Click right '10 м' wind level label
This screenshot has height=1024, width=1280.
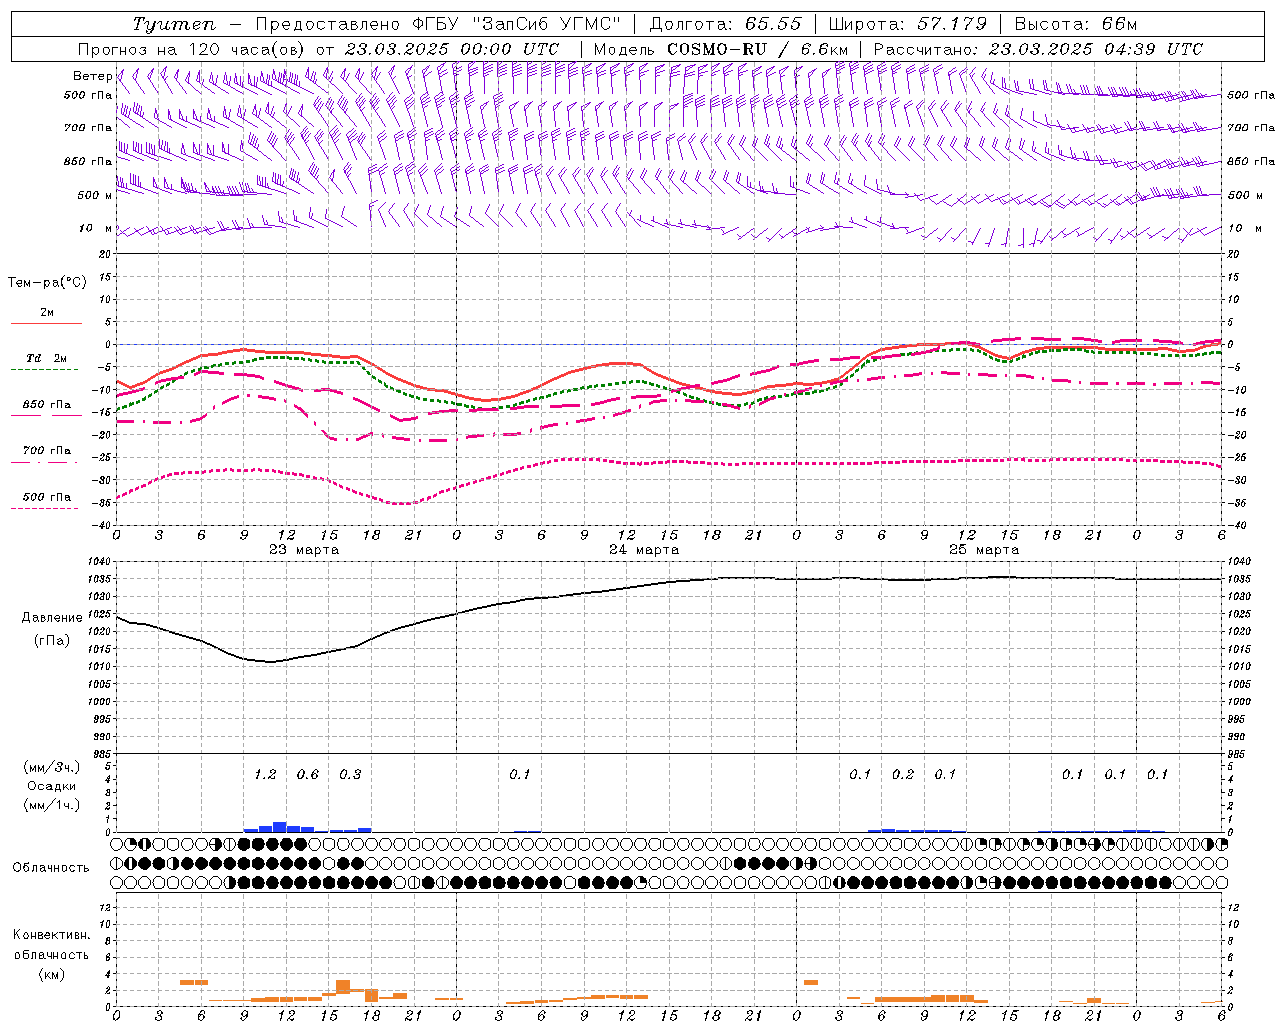1245,228
